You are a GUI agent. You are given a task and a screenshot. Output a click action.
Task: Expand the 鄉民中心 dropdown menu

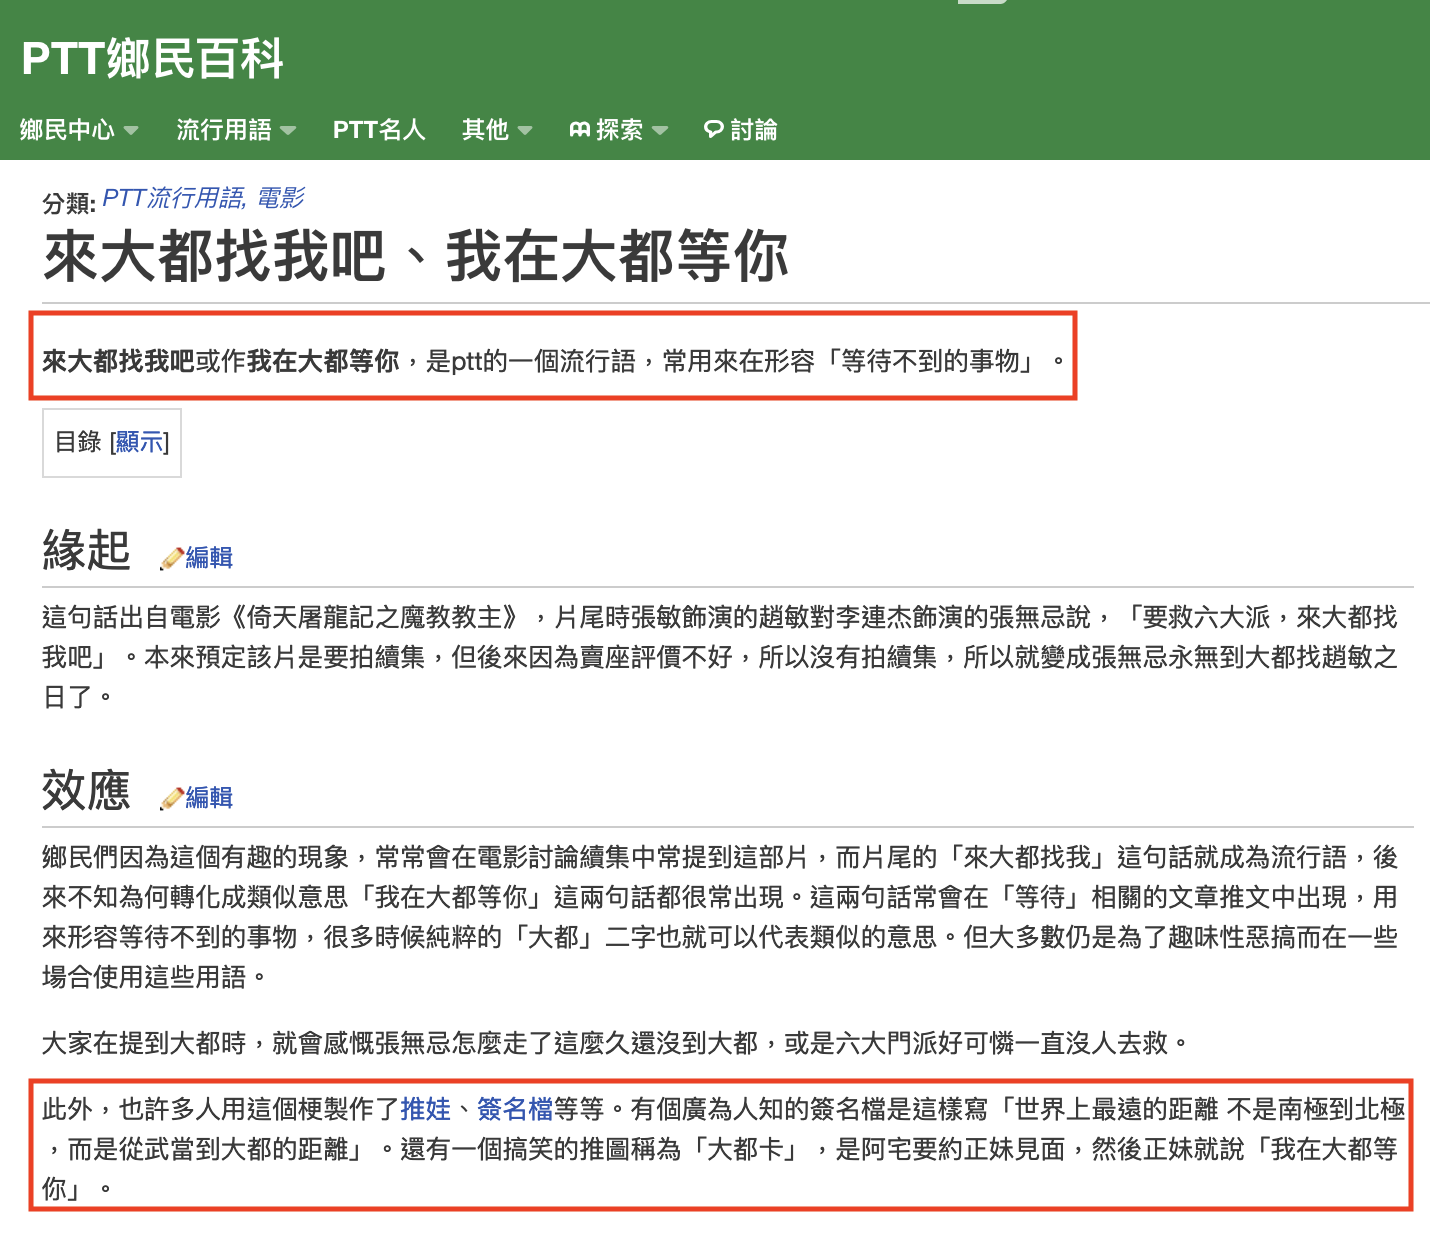[79, 130]
